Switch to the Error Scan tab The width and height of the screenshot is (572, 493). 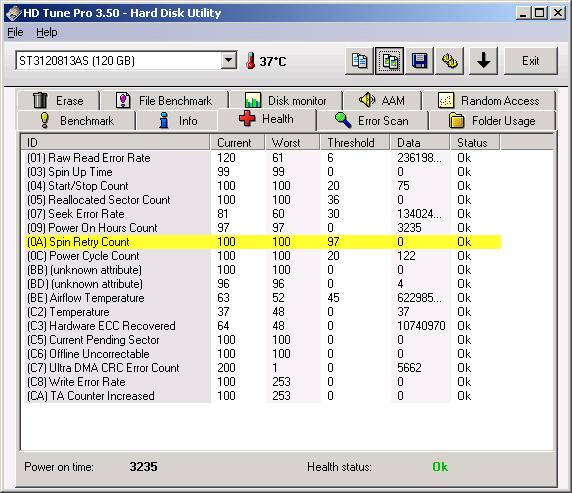[x=372, y=120]
